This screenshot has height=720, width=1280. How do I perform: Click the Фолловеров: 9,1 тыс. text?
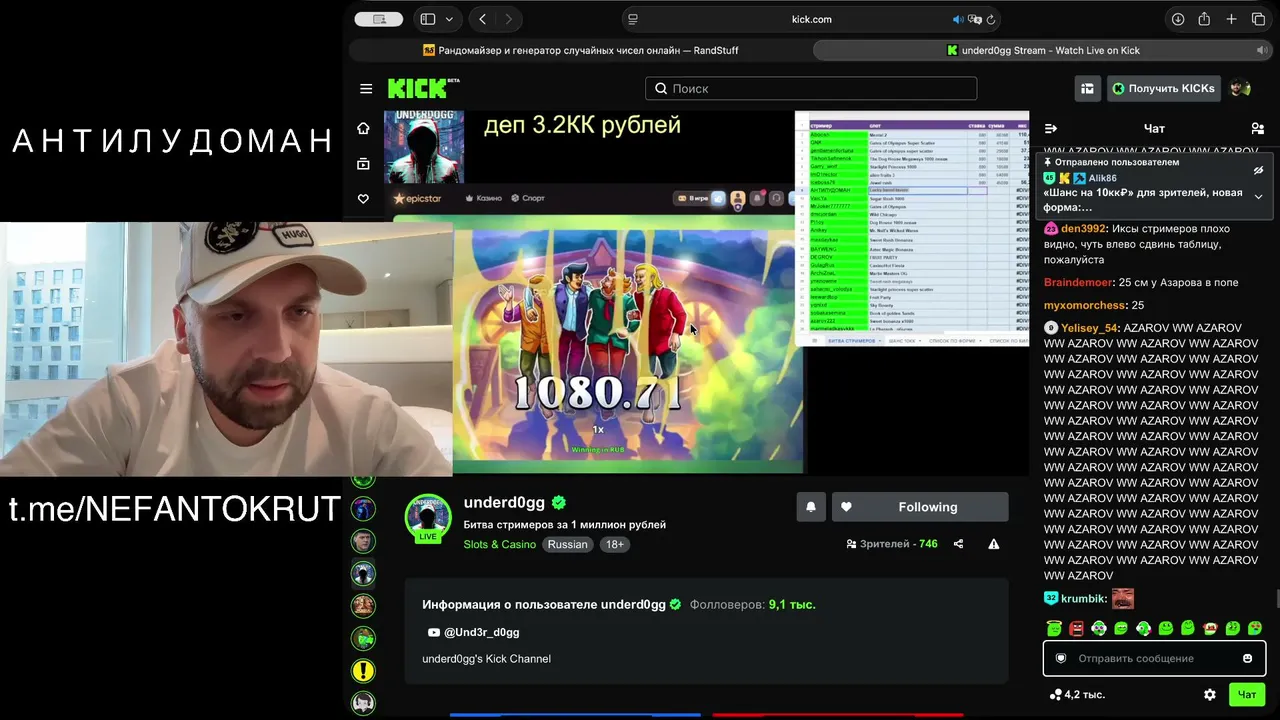(753, 604)
